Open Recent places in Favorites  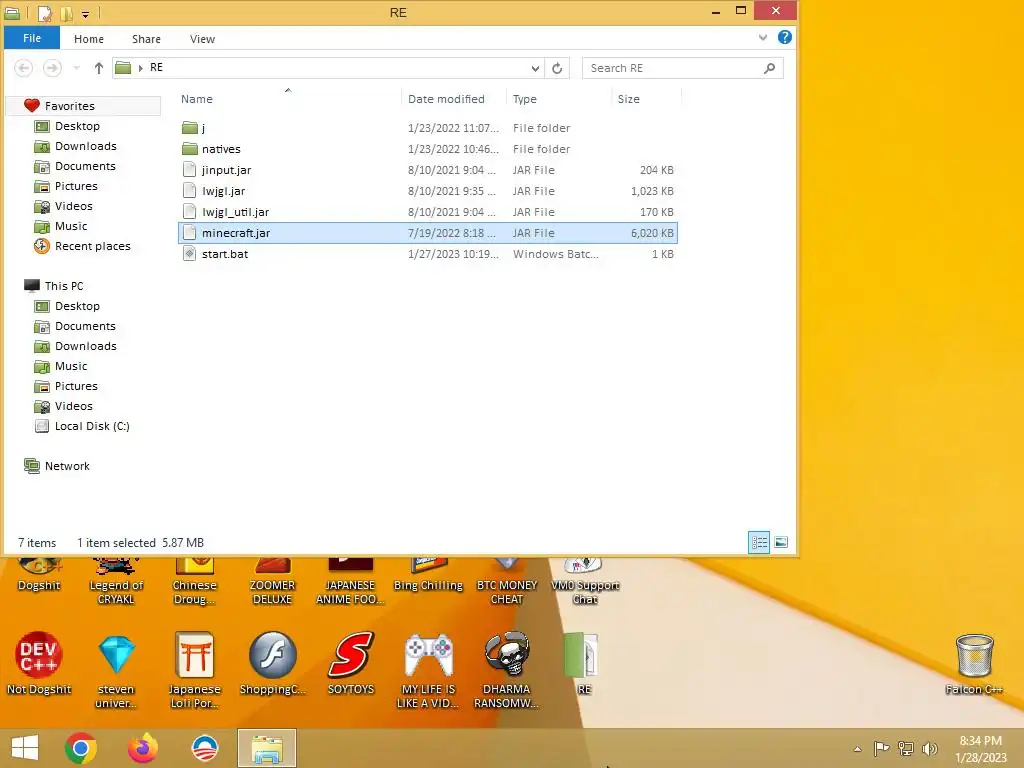pyautogui.click(x=93, y=246)
